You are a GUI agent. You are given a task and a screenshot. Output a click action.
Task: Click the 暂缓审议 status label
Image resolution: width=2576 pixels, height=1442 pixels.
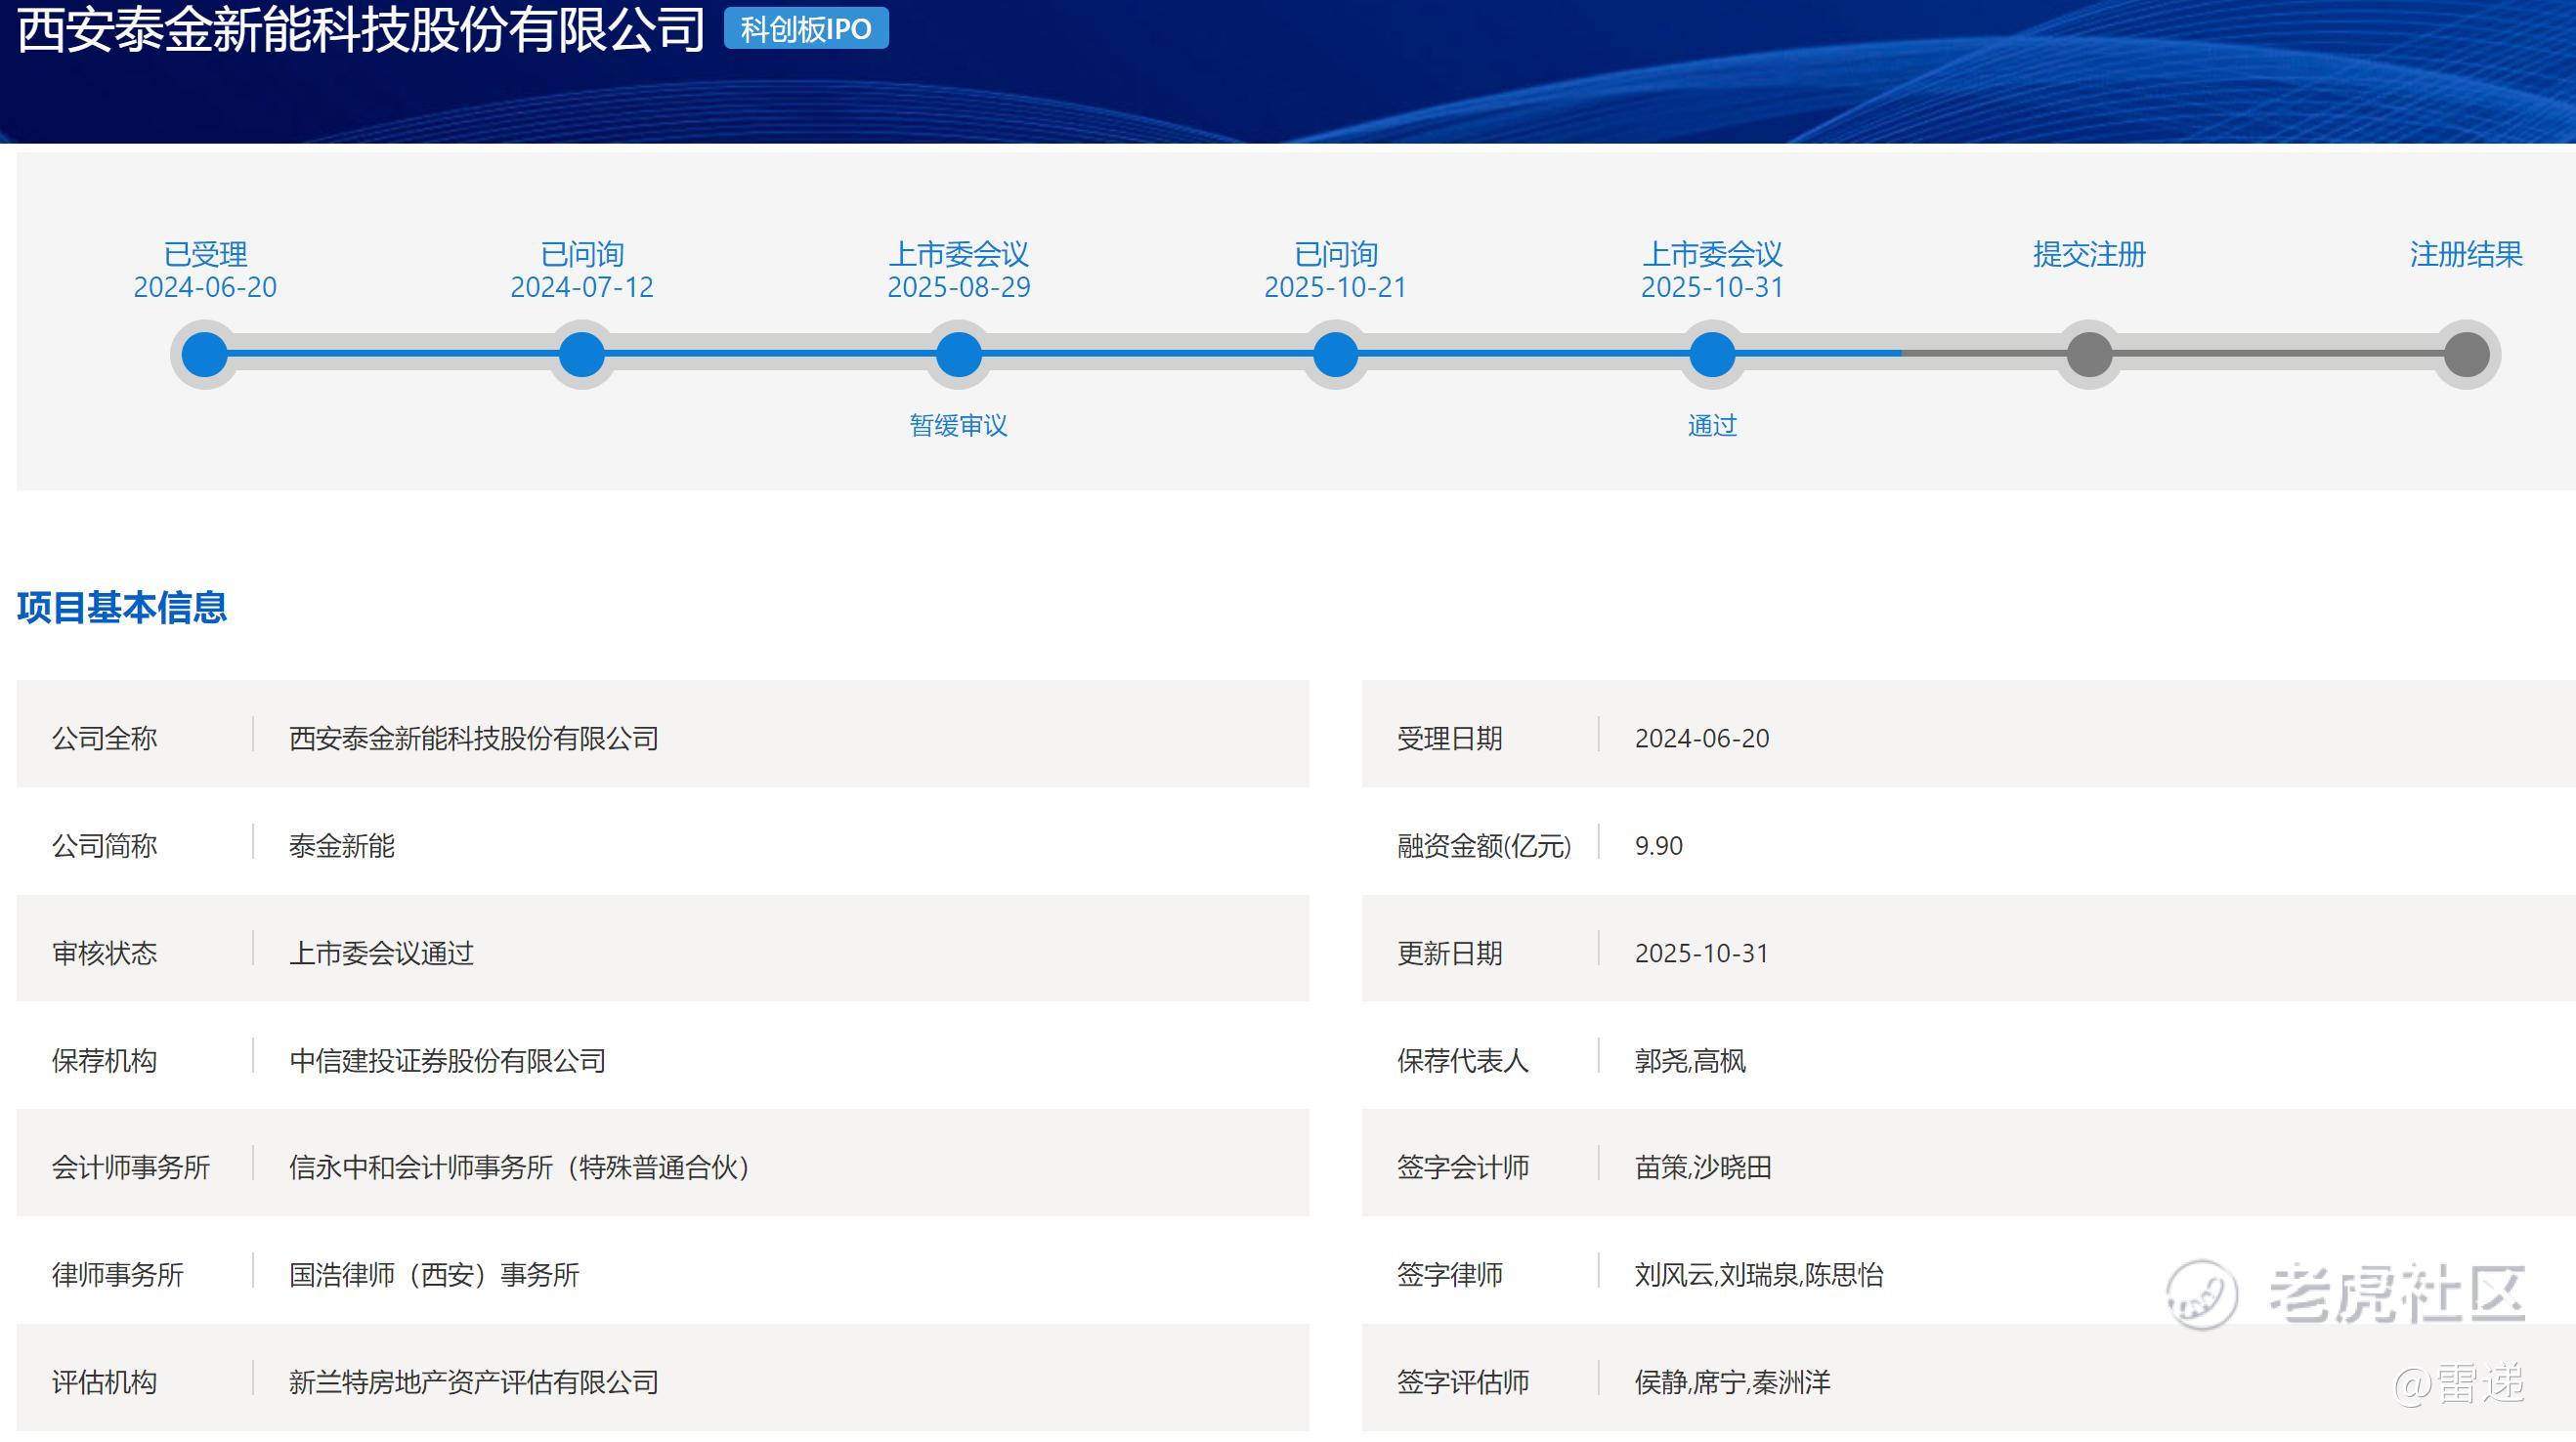pyautogui.click(x=958, y=426)
